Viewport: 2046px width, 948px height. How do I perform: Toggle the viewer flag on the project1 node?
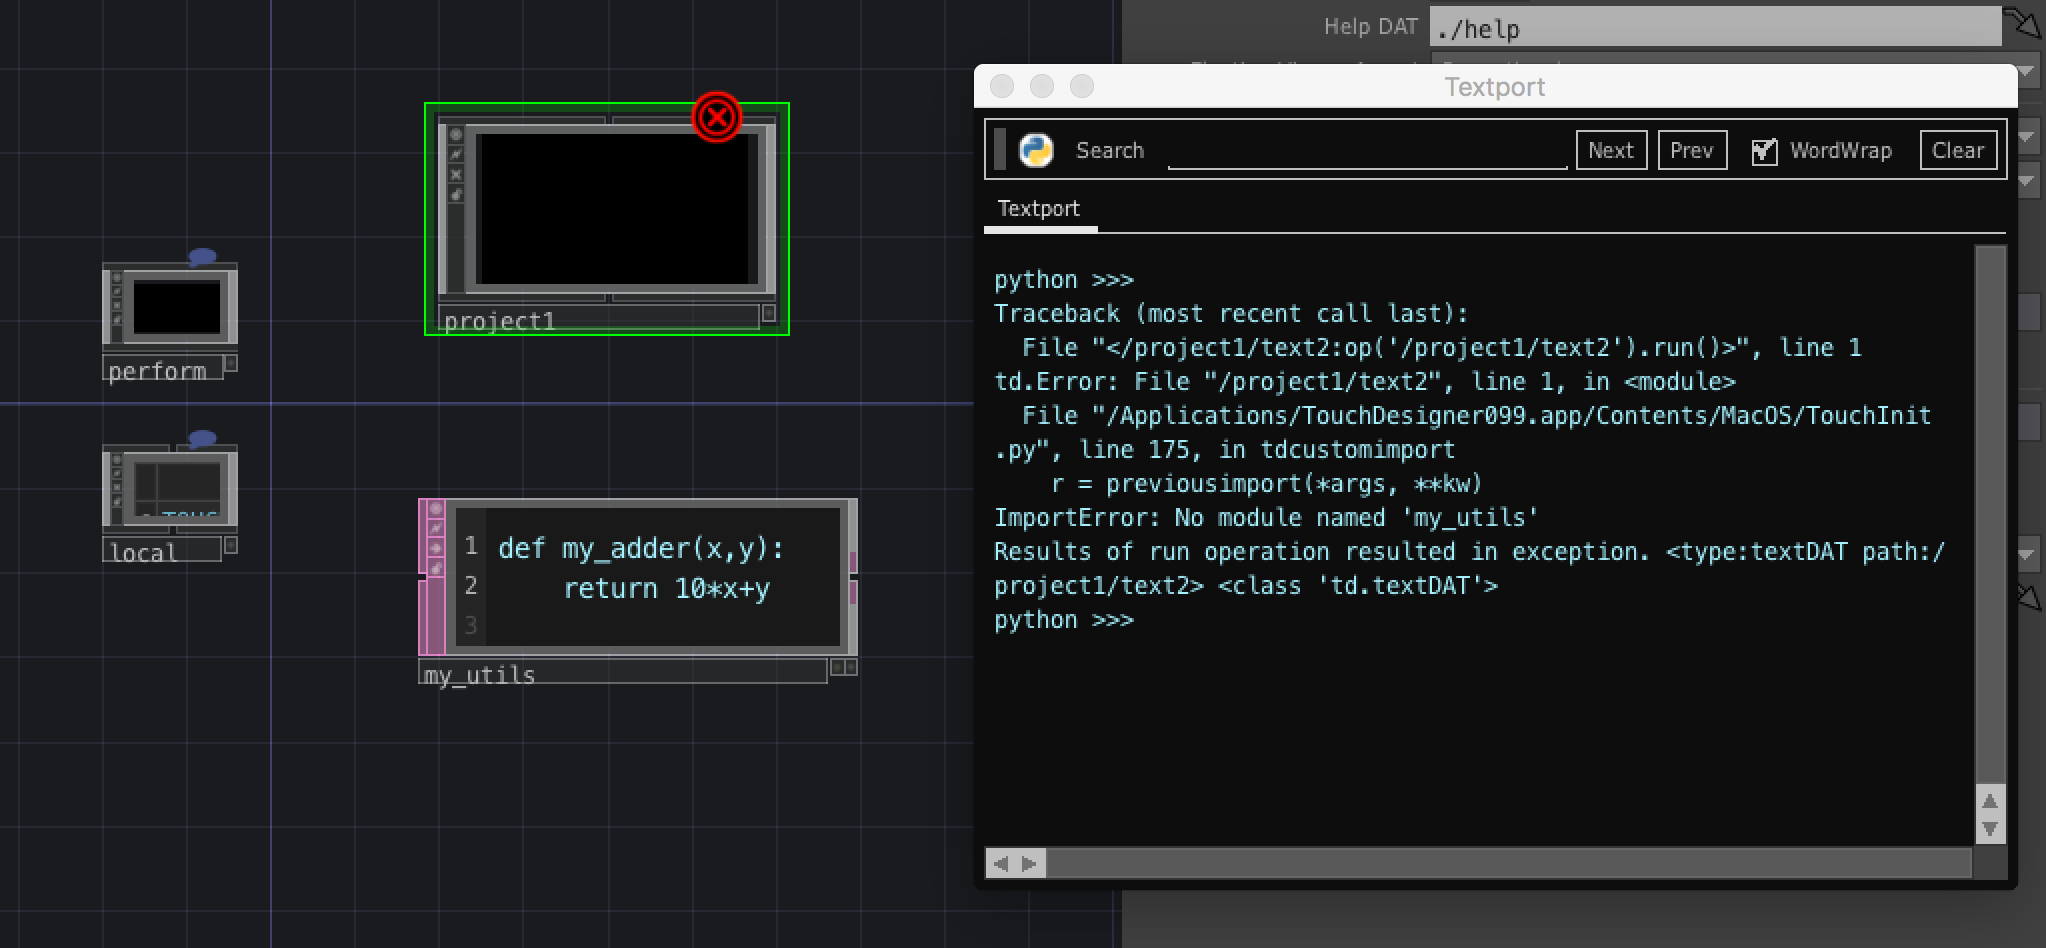[x=456, y=134]
